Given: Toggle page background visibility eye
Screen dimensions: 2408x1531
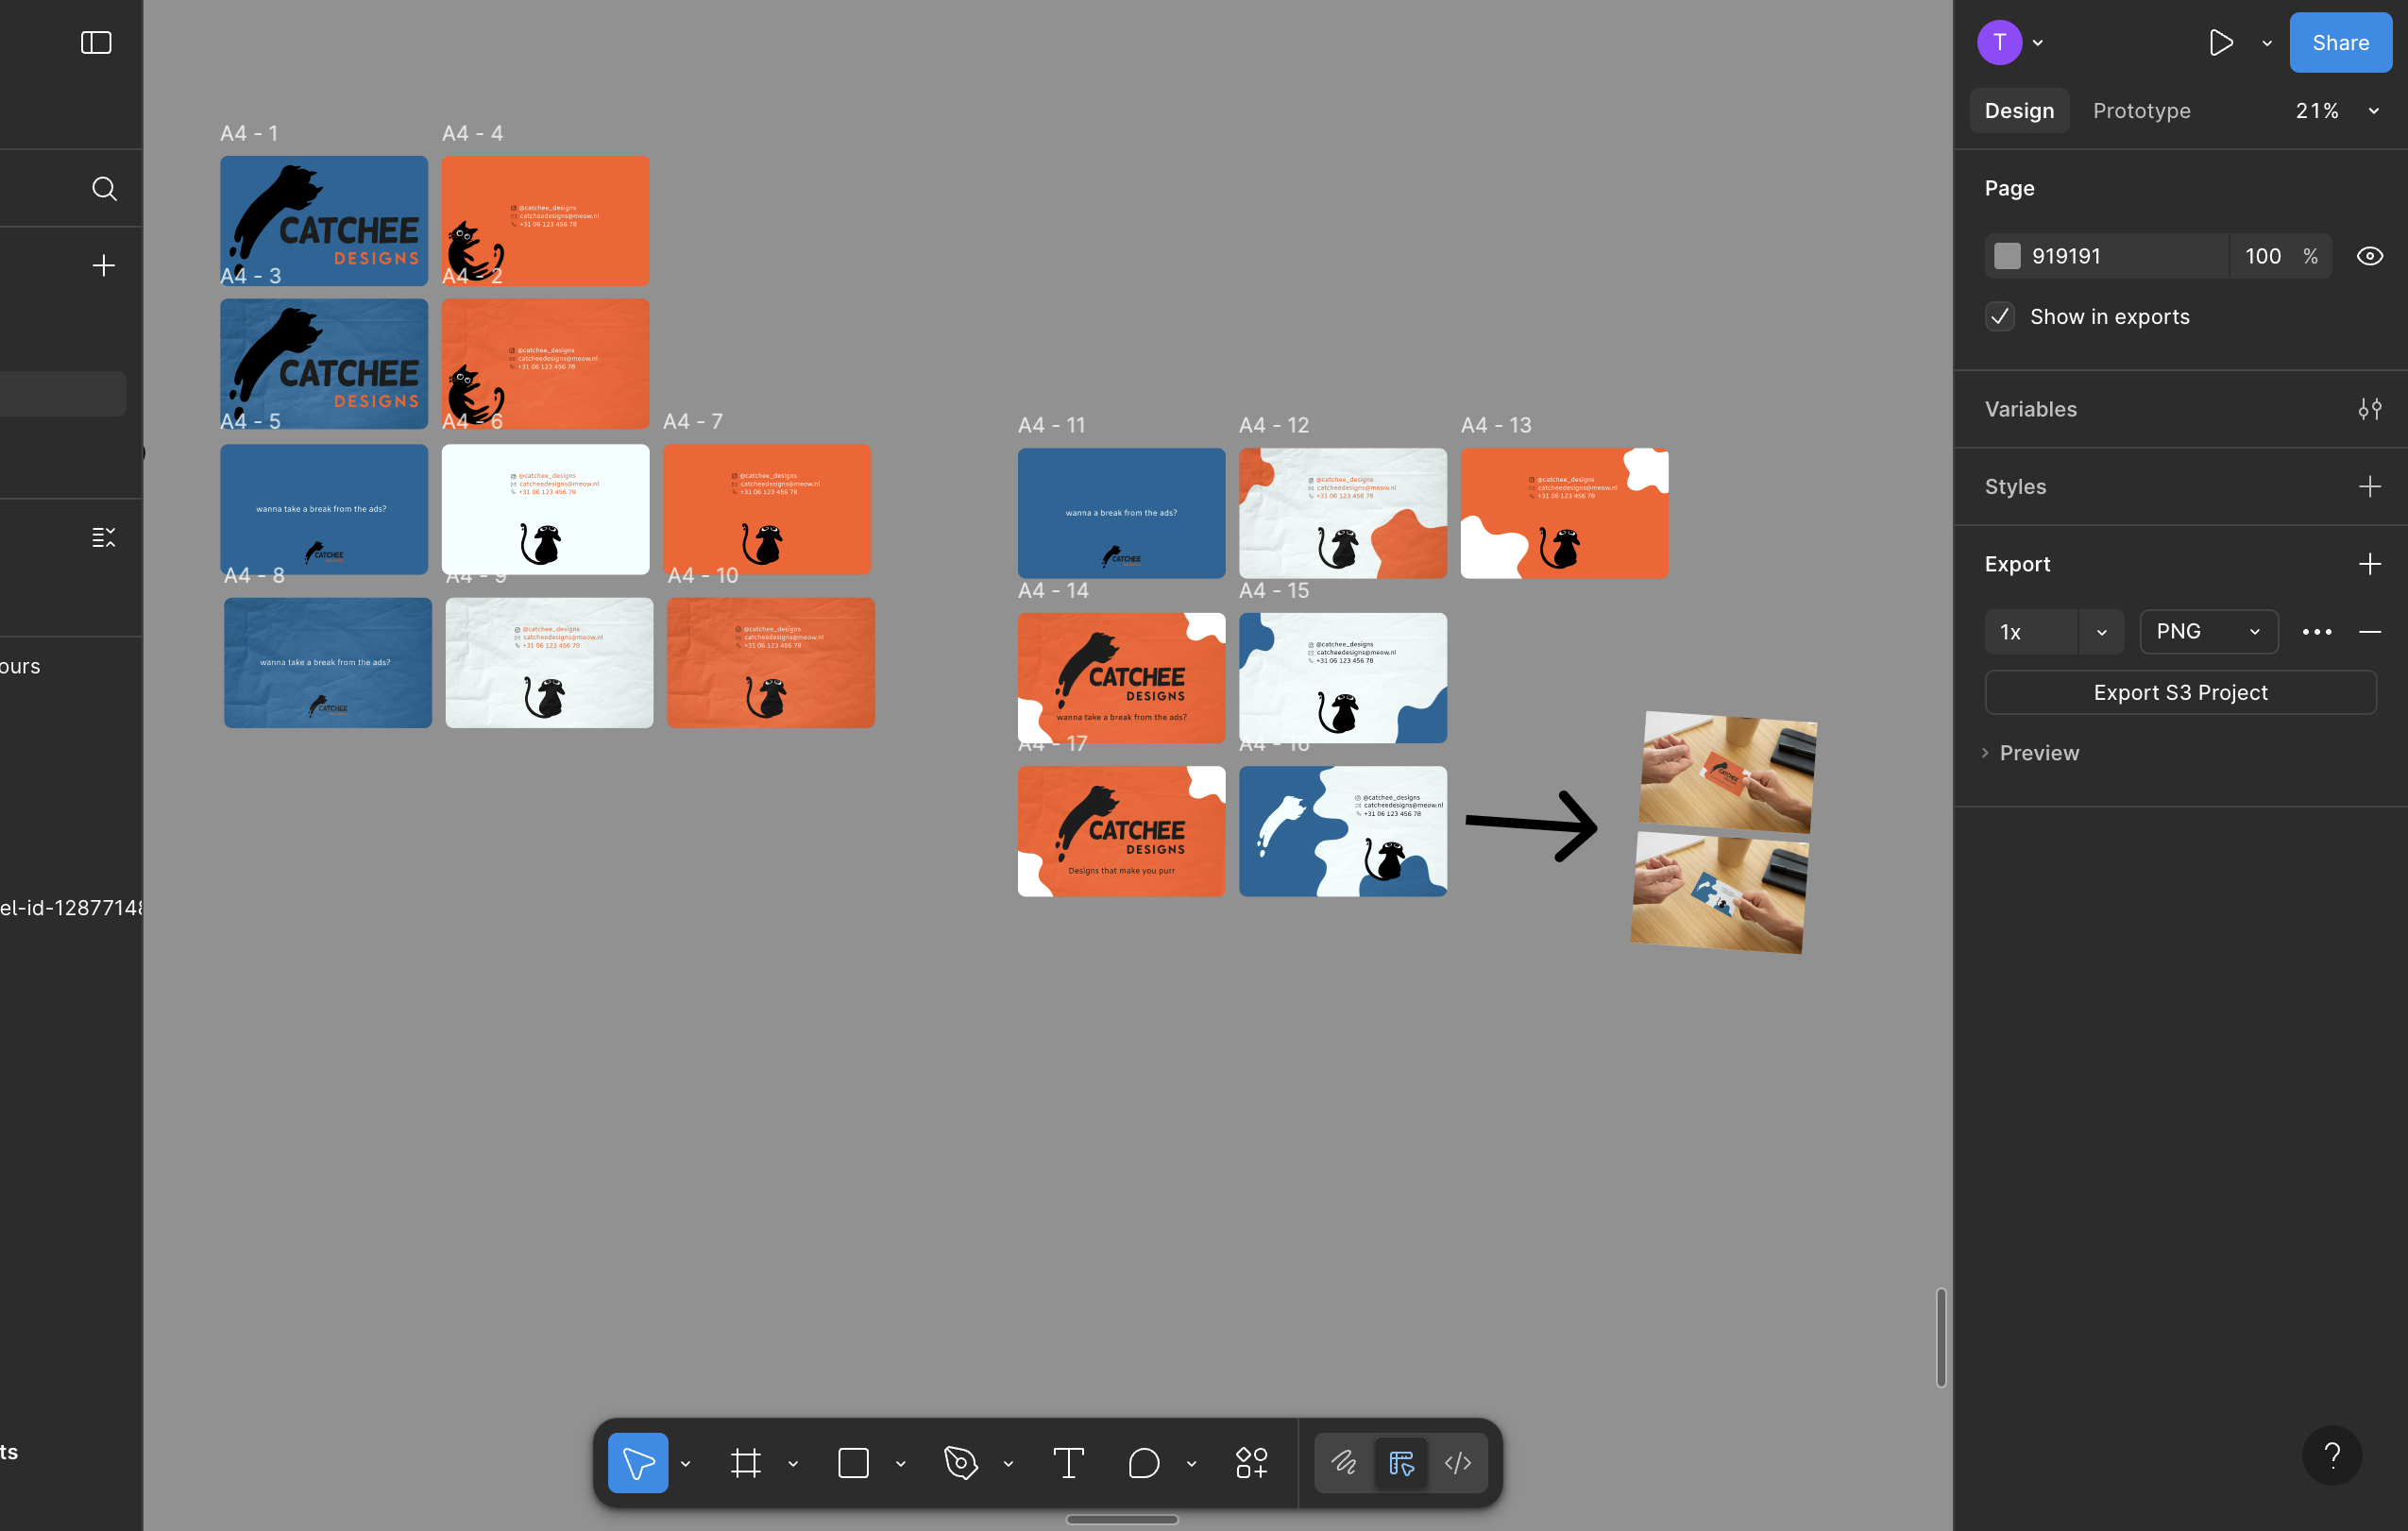Looking at the screenshot, I should 2369,256.
